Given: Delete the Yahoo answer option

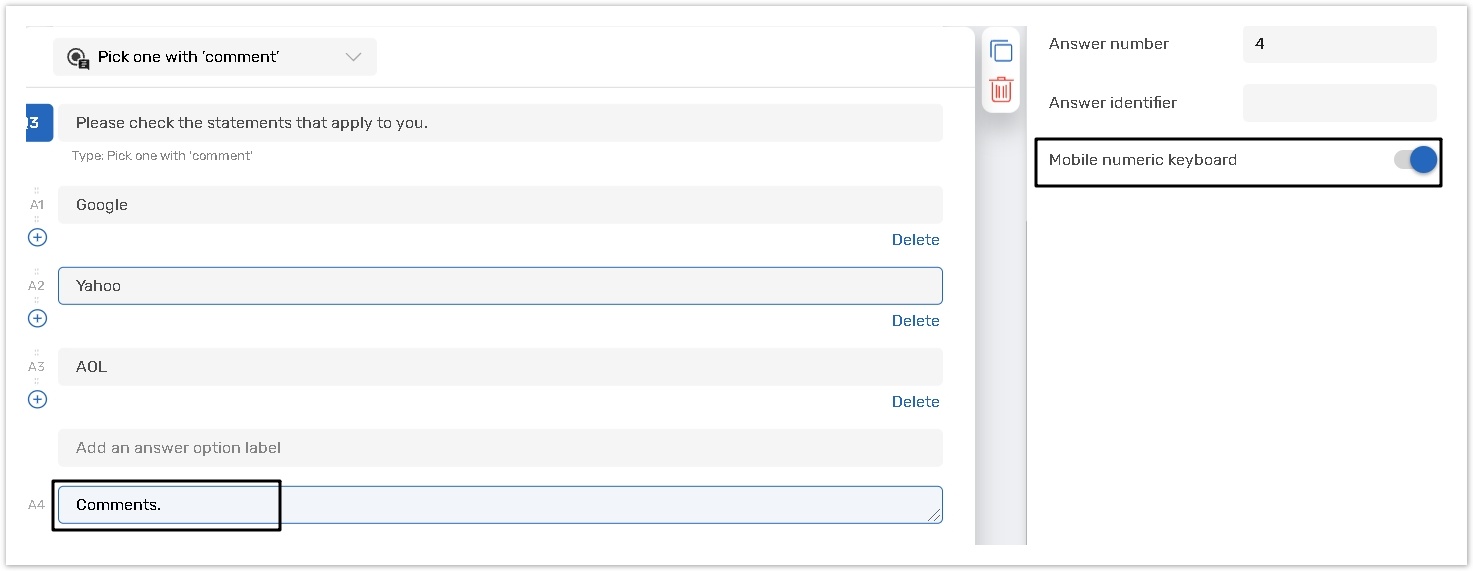Looking at the screenshot, I should pyautogui.click(x=915, y=321).
